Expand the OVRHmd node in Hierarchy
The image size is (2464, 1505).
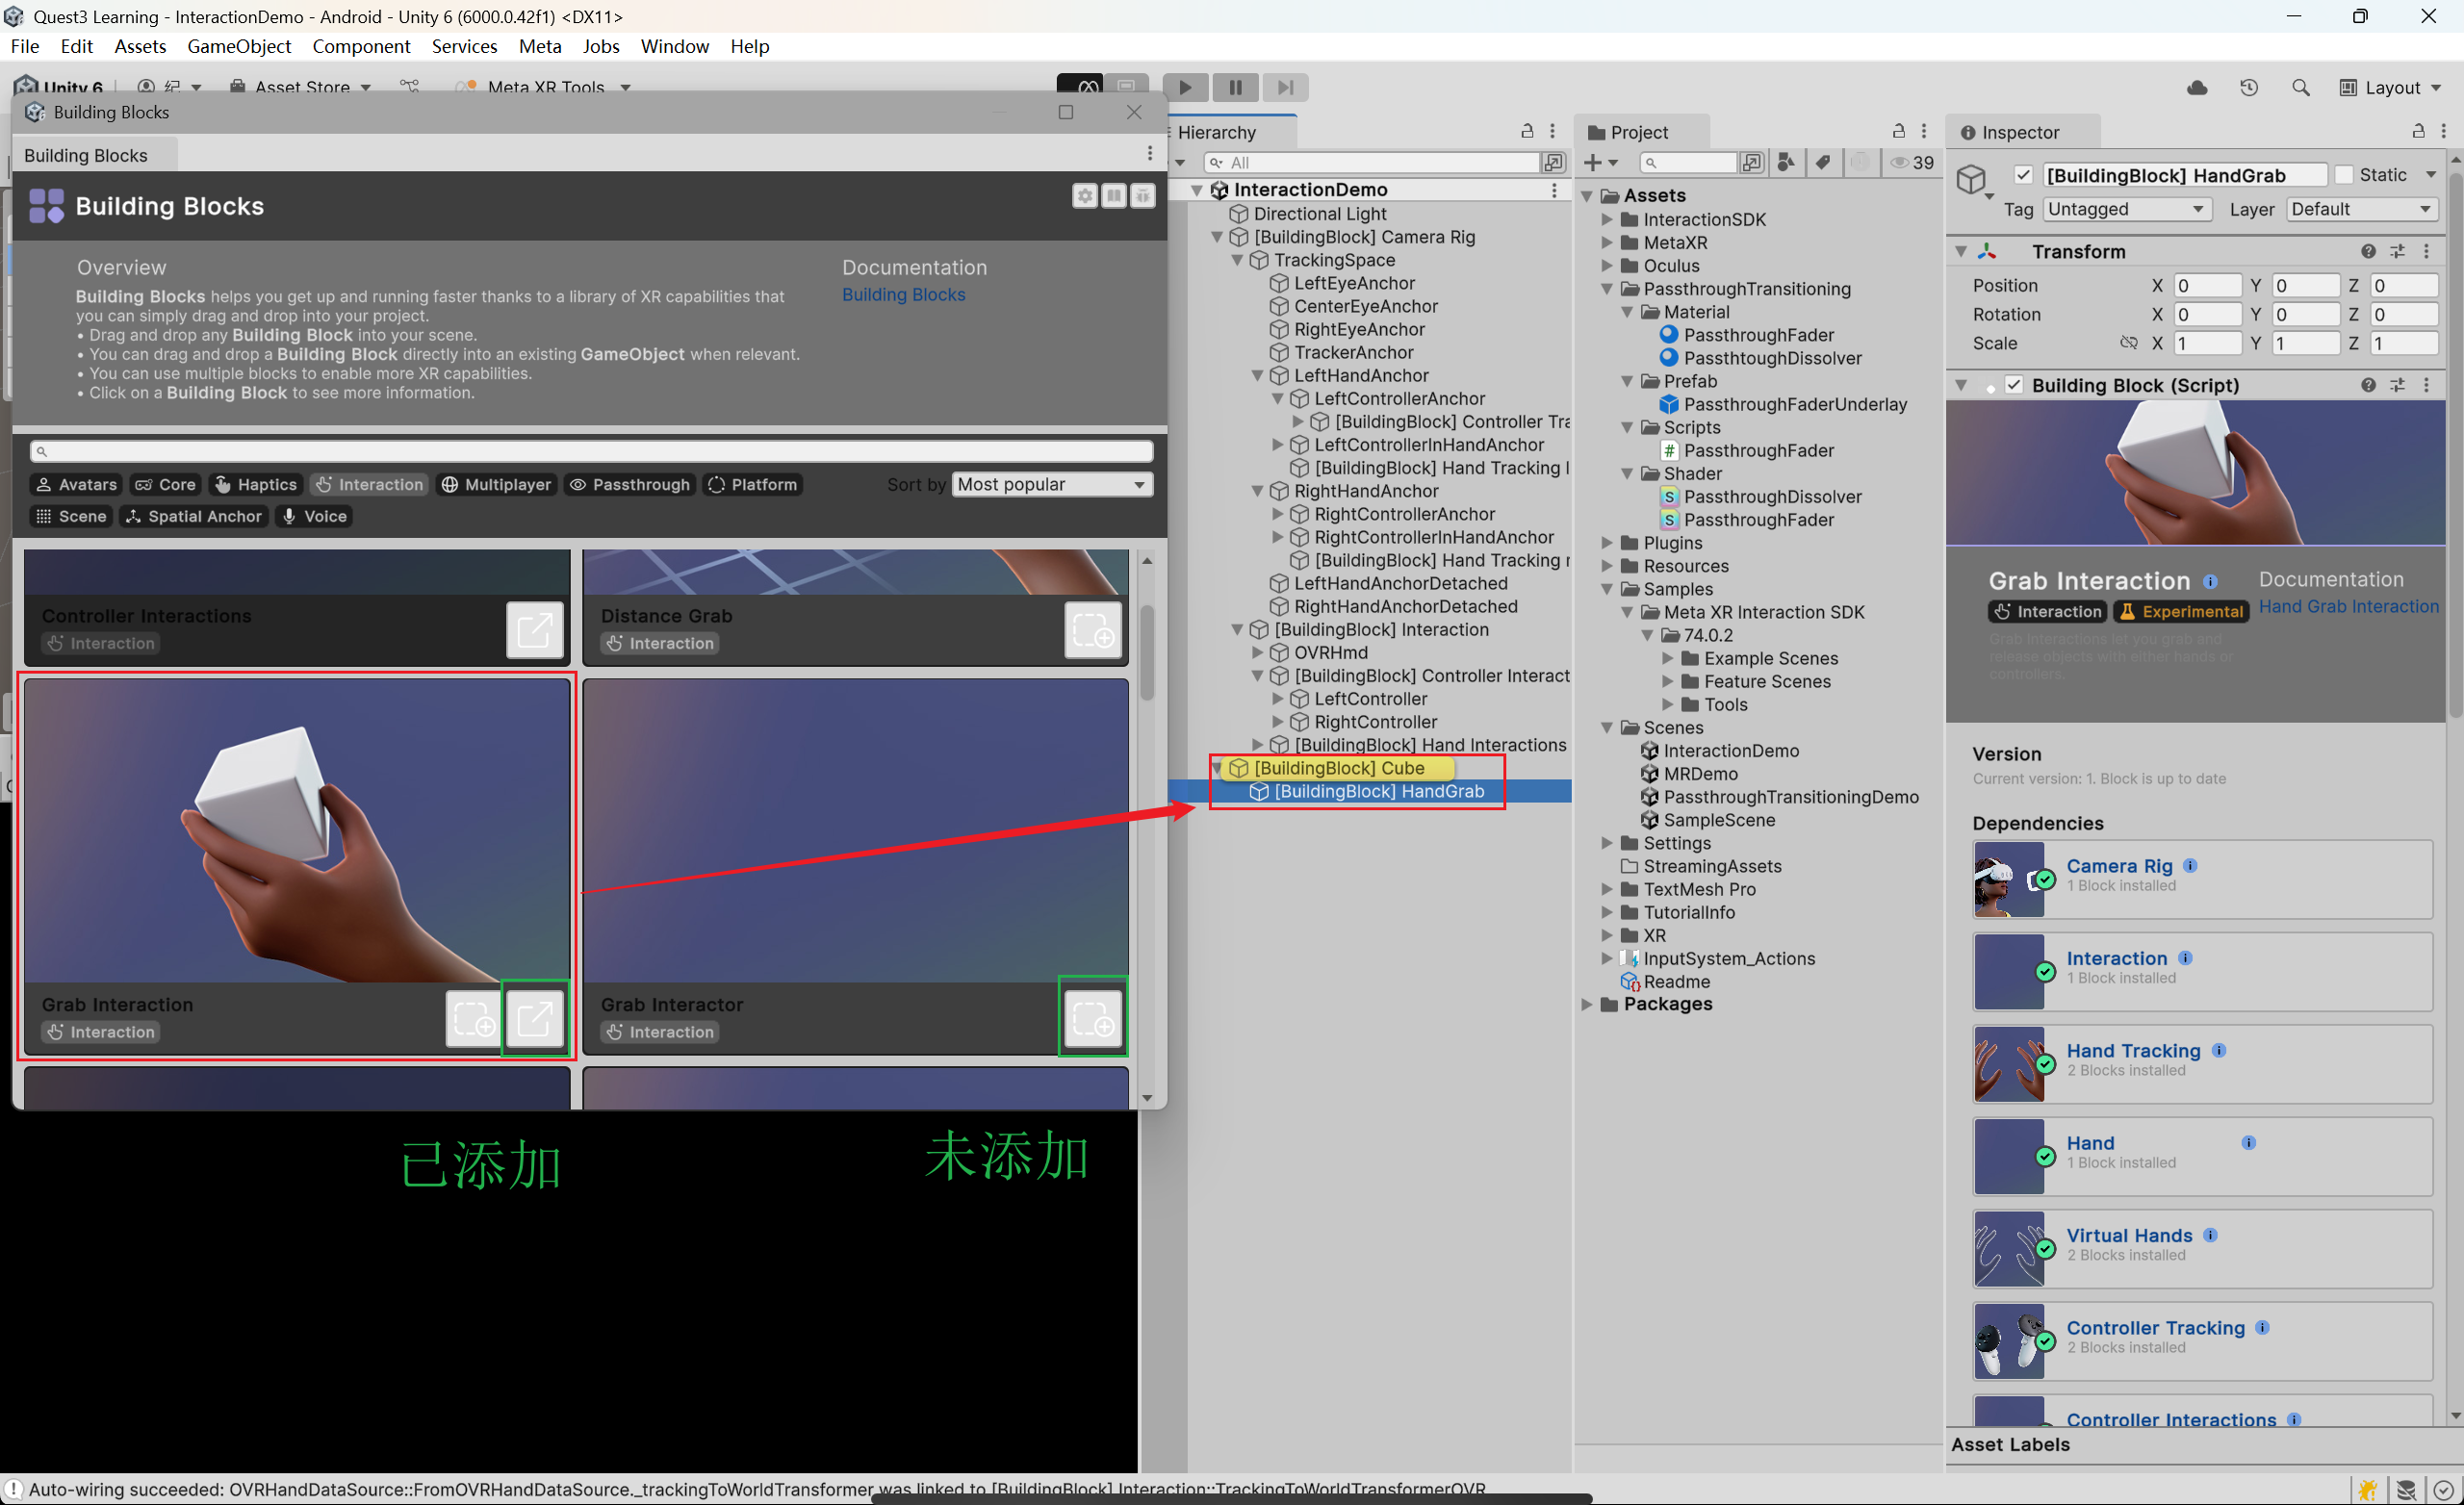1257,654
